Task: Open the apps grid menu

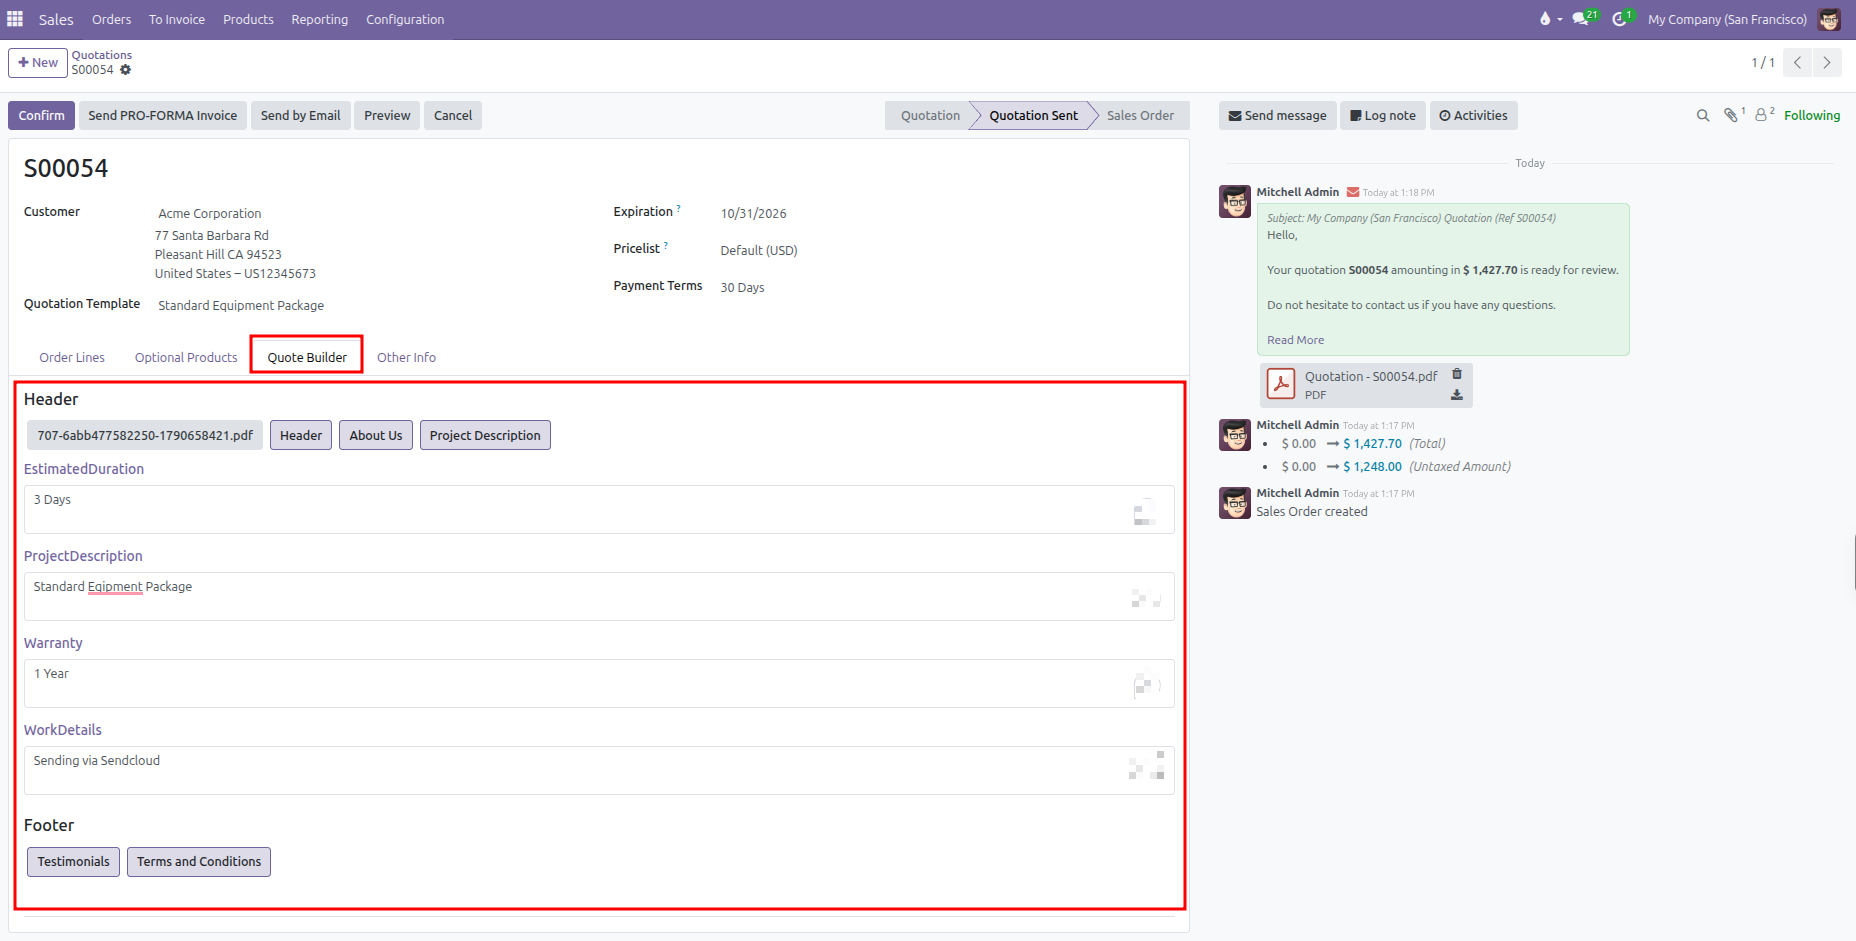Action: click(15, 19)
